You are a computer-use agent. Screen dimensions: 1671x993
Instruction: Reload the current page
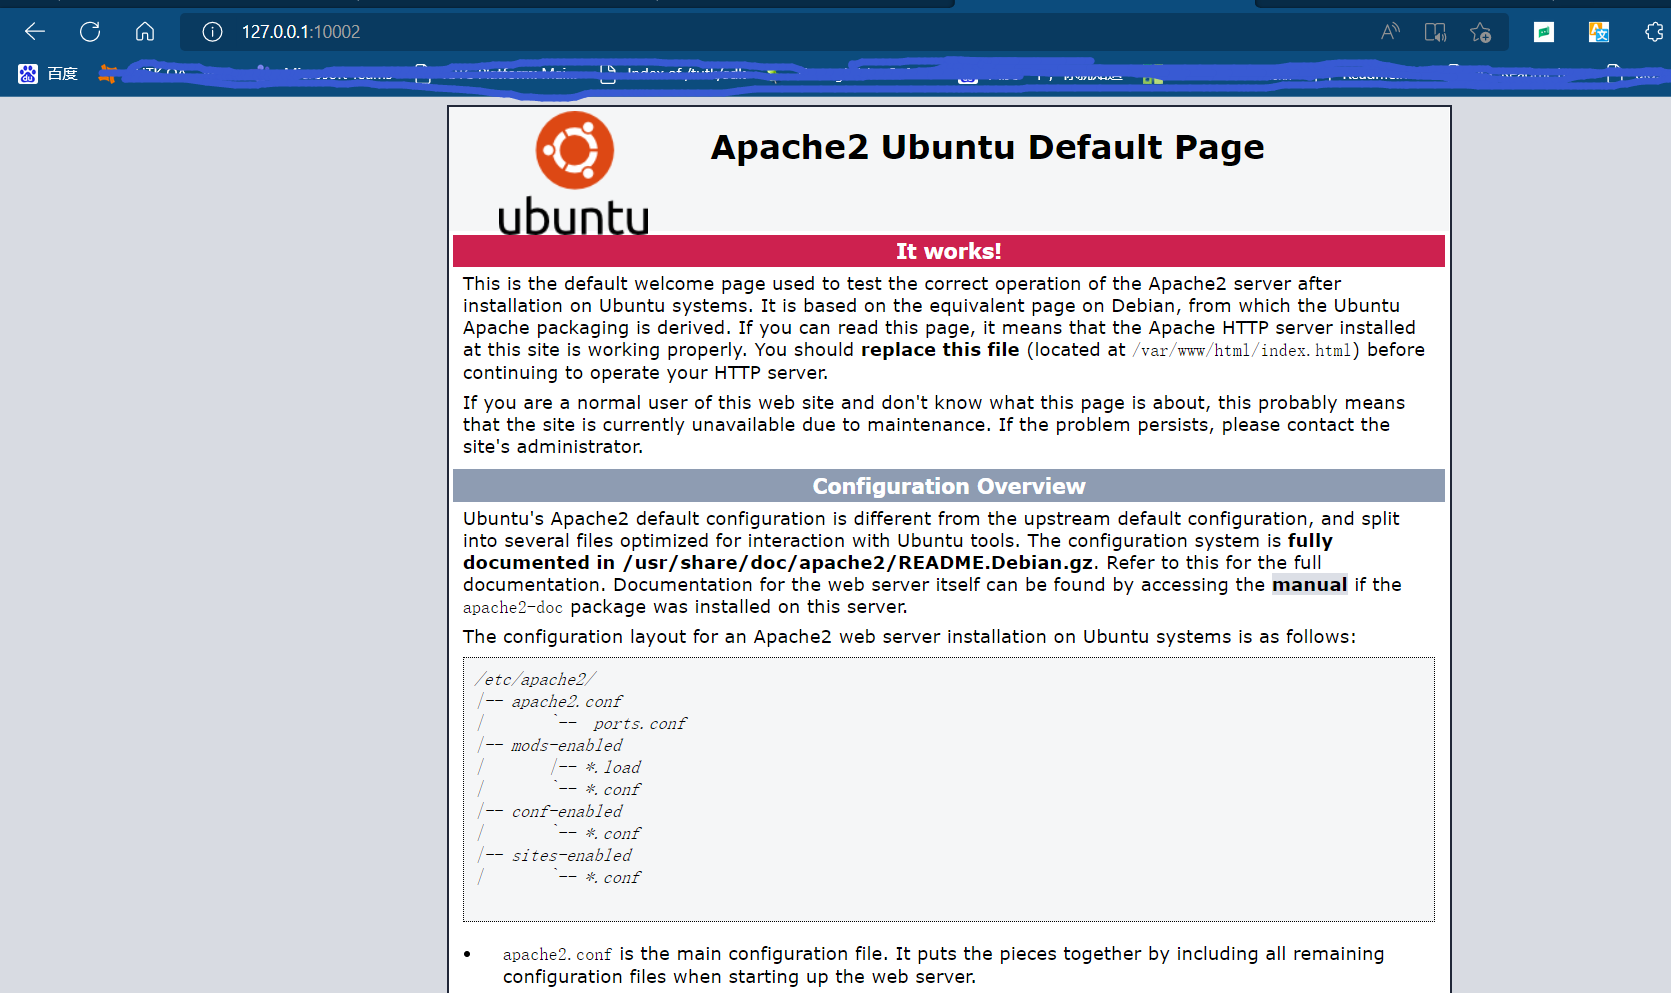pos(90,32)
